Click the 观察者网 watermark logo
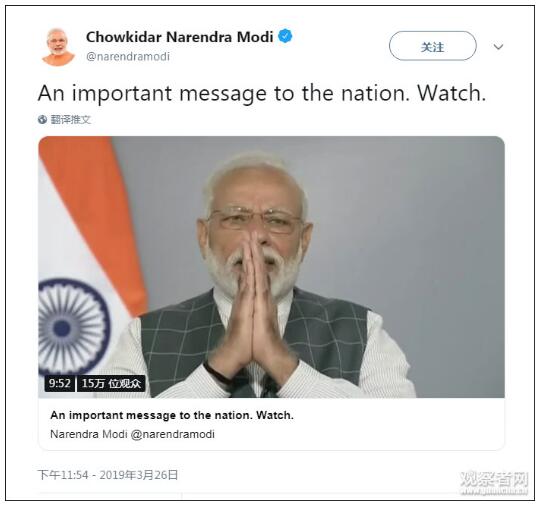Viewport: 539px width, 507px height. coord(493,483)
